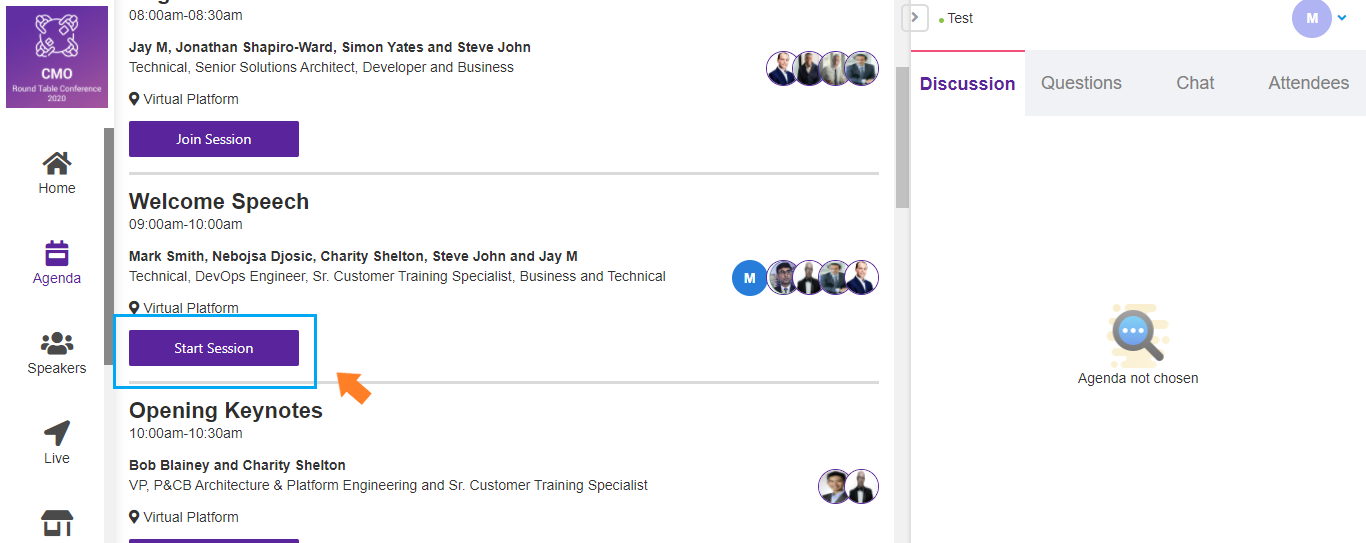Viewport: 1366px width, 543px height.
Task: Click the 10:00am-10:30am time text
Action: pos(186,433)
